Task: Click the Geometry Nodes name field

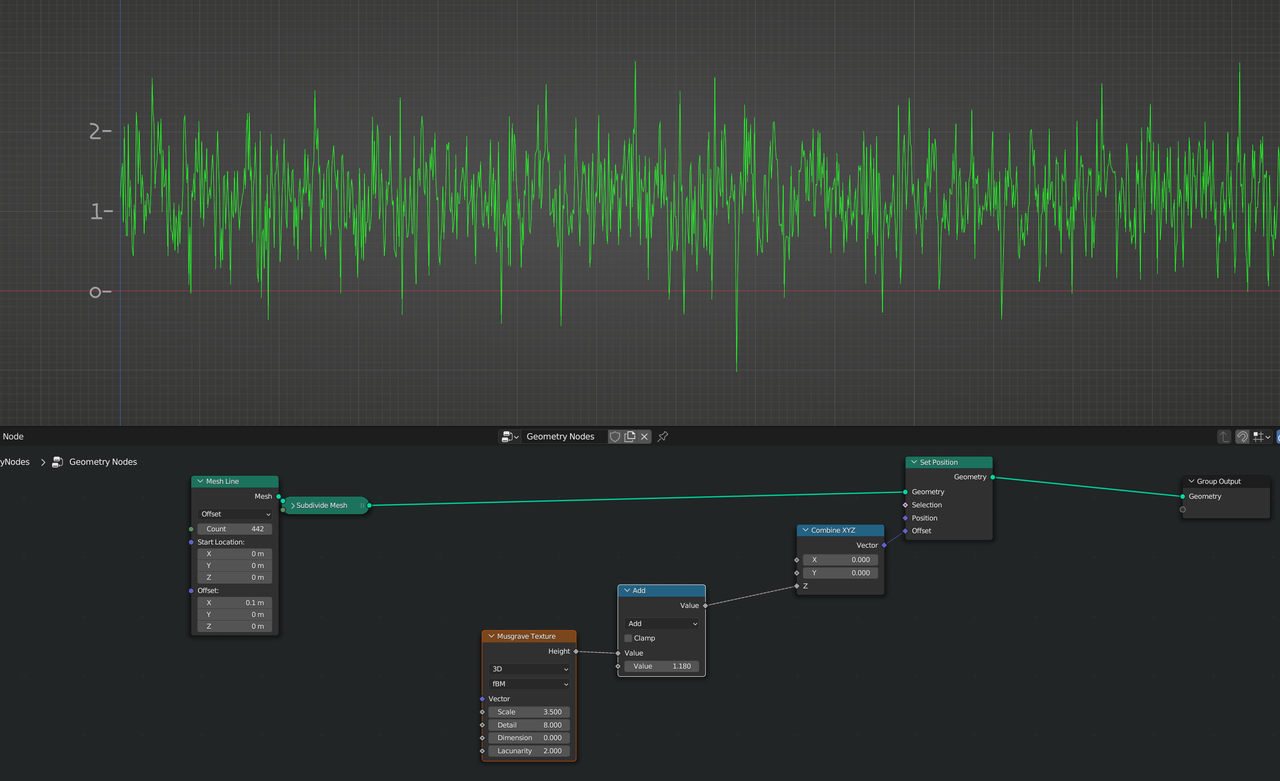Action: (x=561, y=437)
